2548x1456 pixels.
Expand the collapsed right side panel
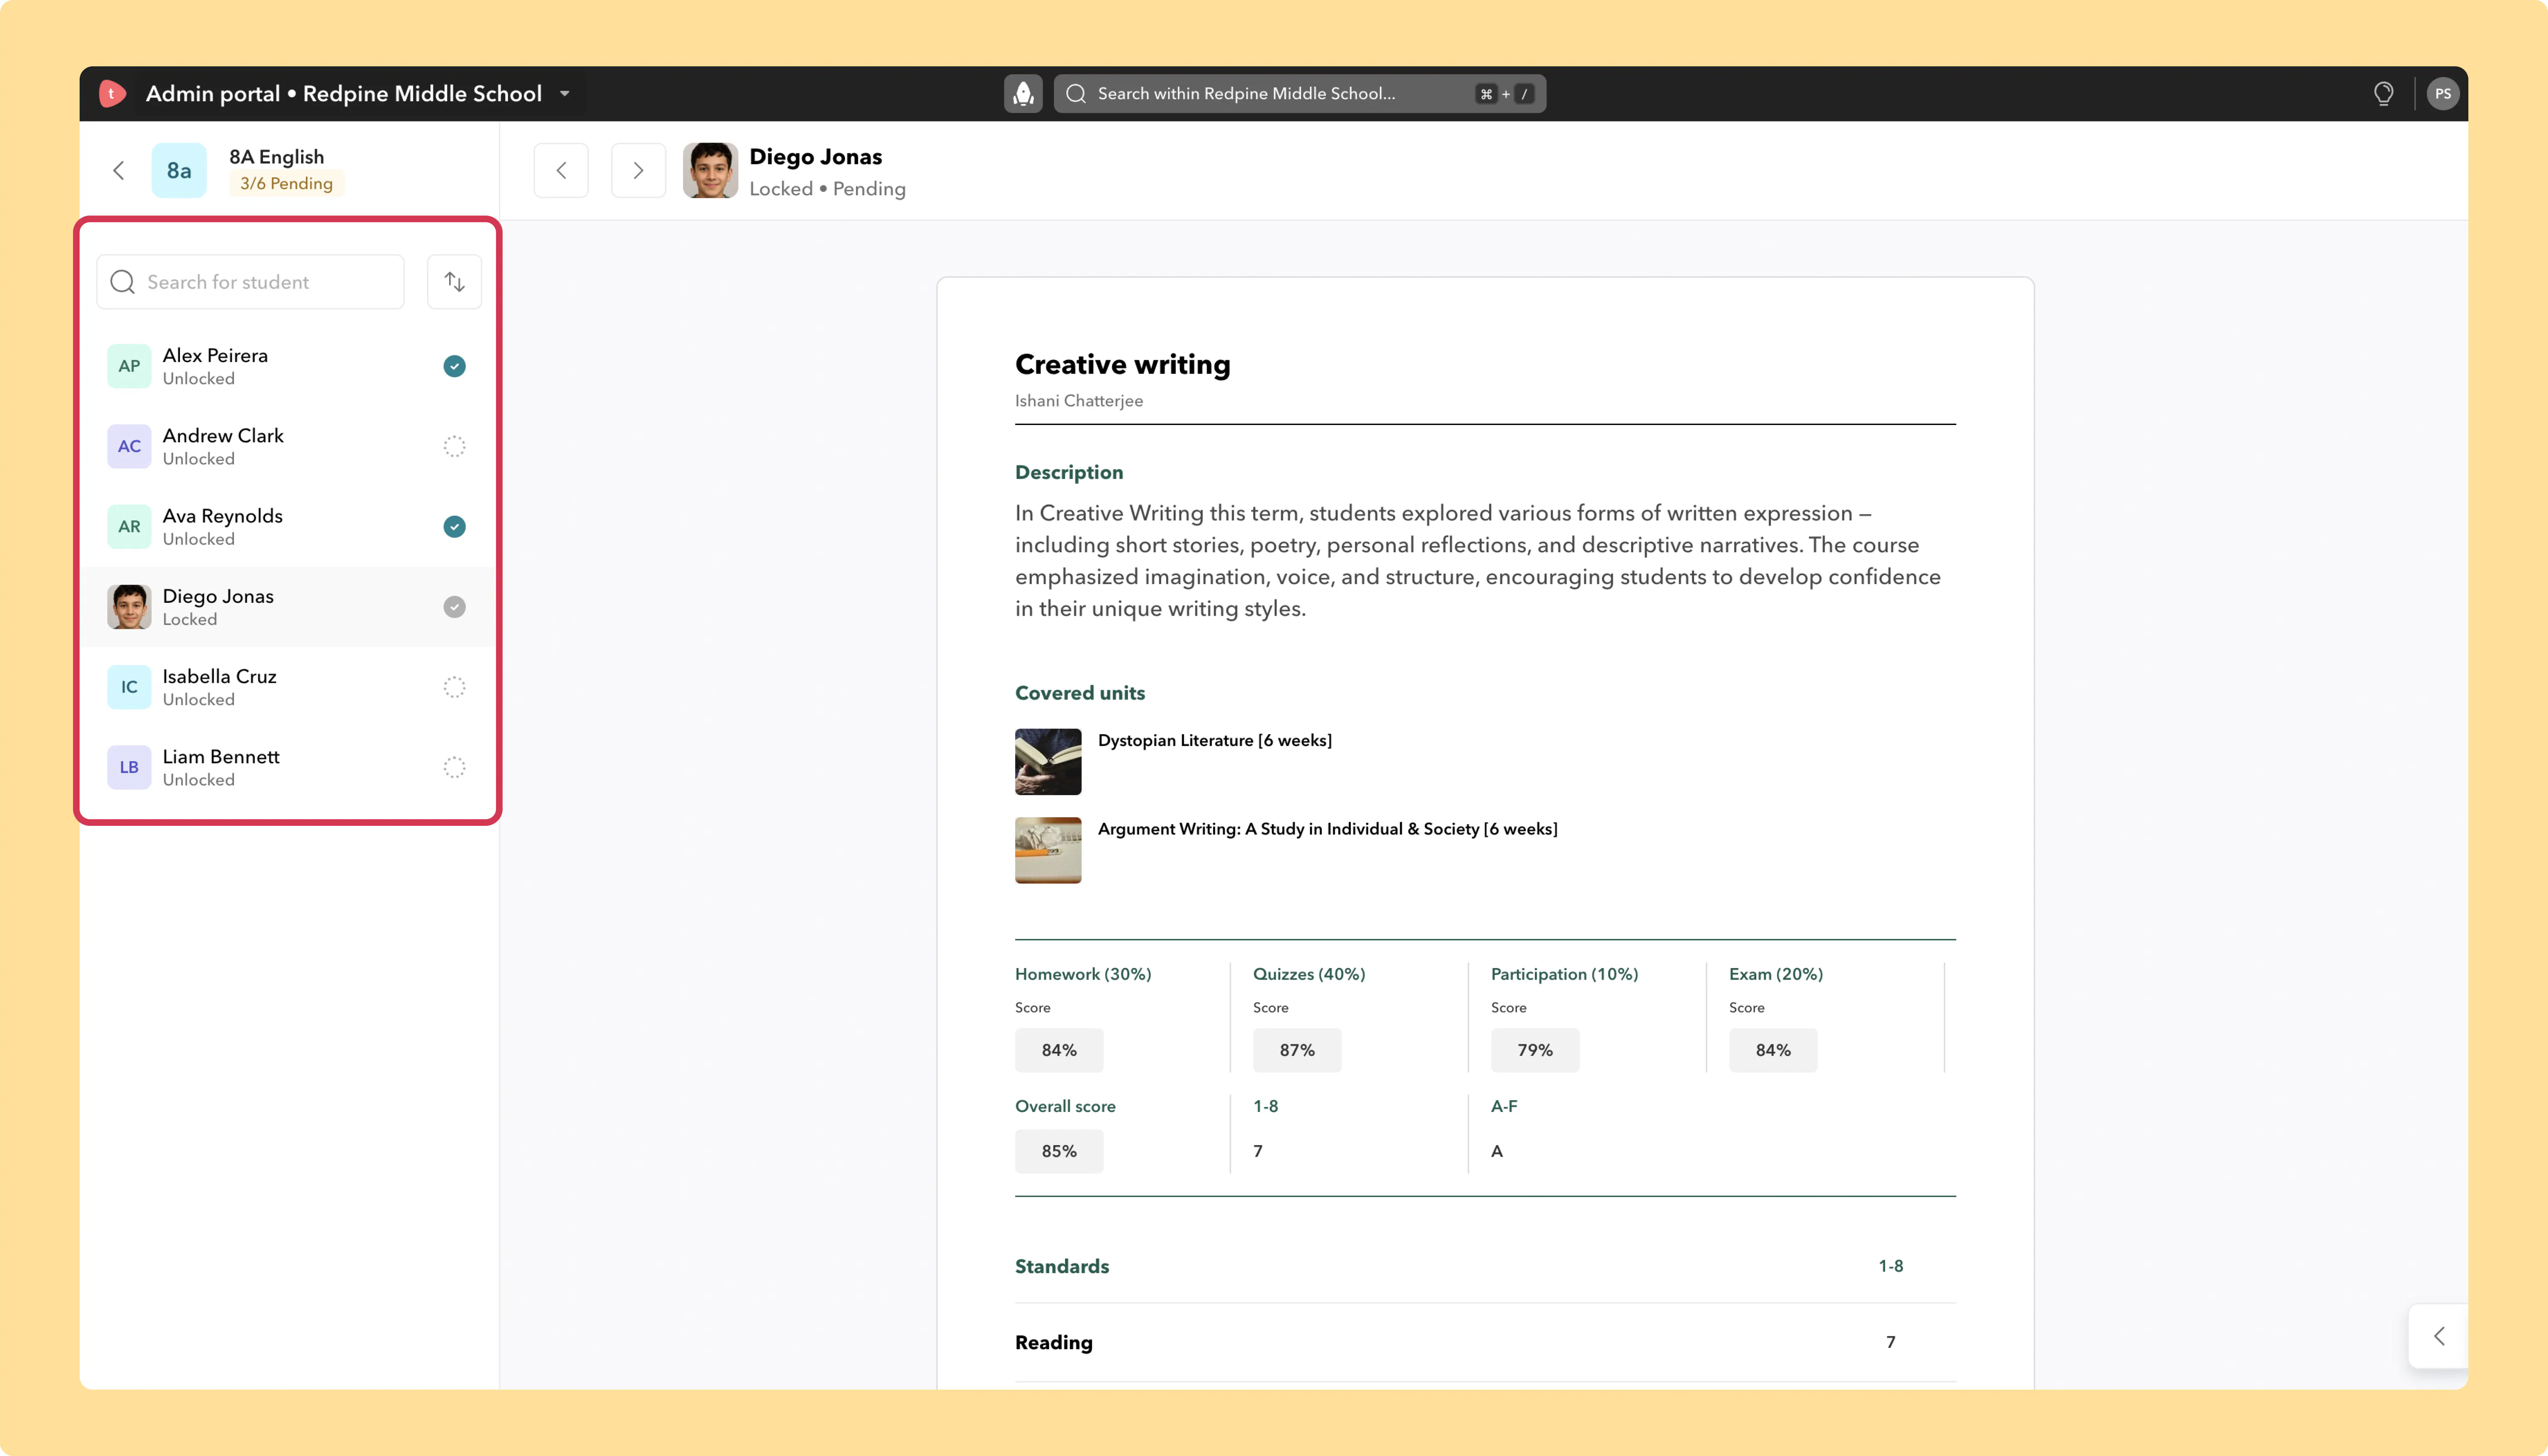click(2438, 1336)
